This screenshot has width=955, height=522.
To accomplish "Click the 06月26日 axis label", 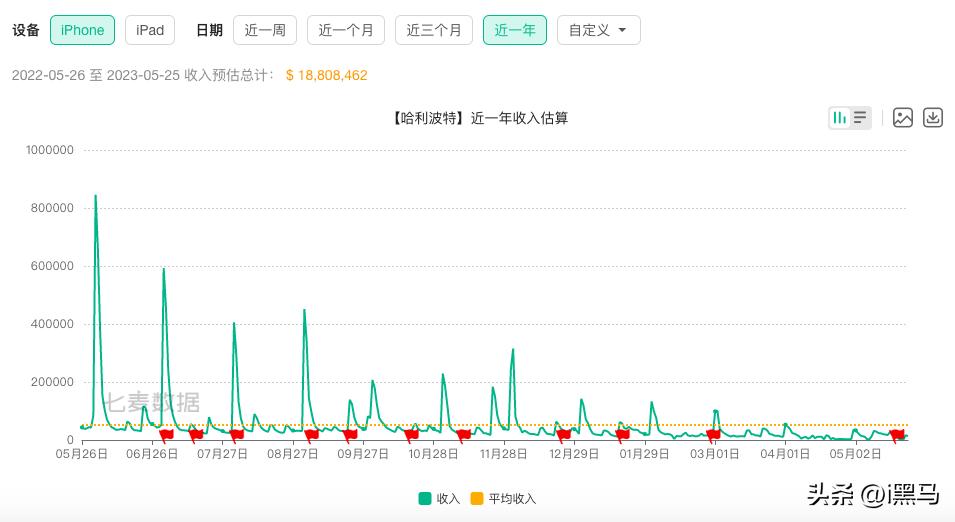I will (x=152, y=454).
